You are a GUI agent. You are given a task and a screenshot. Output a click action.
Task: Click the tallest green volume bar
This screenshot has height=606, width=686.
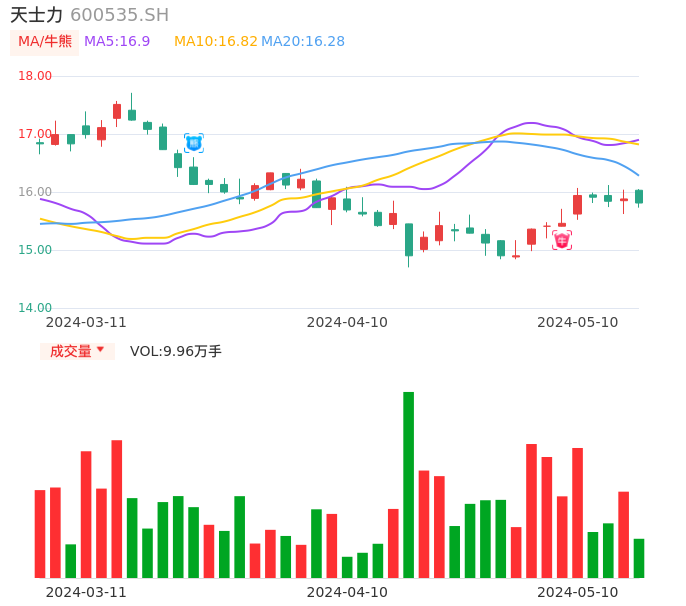click(x=408, y=484)
